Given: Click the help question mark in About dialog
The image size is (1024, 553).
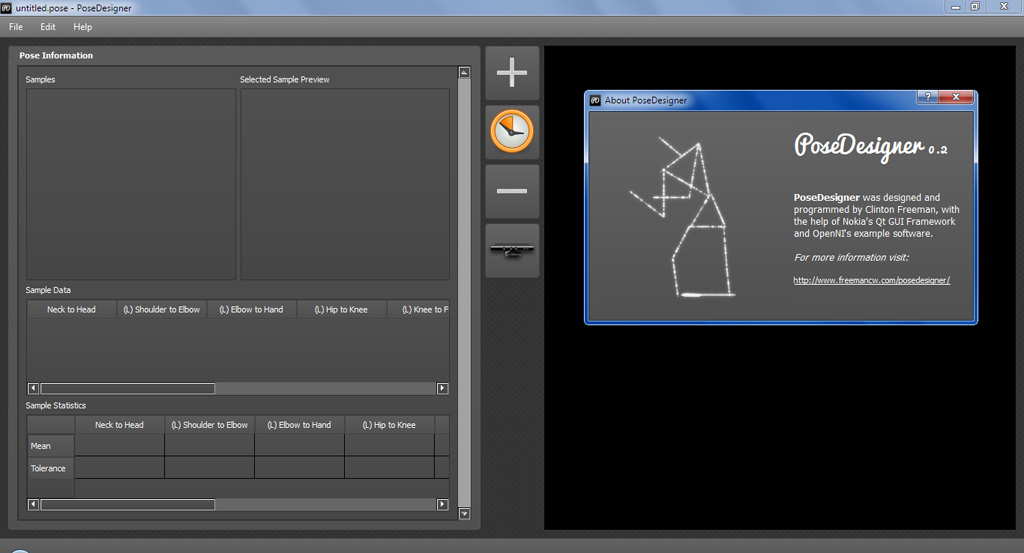Looking at the screenshot, I should pos(927,97).
